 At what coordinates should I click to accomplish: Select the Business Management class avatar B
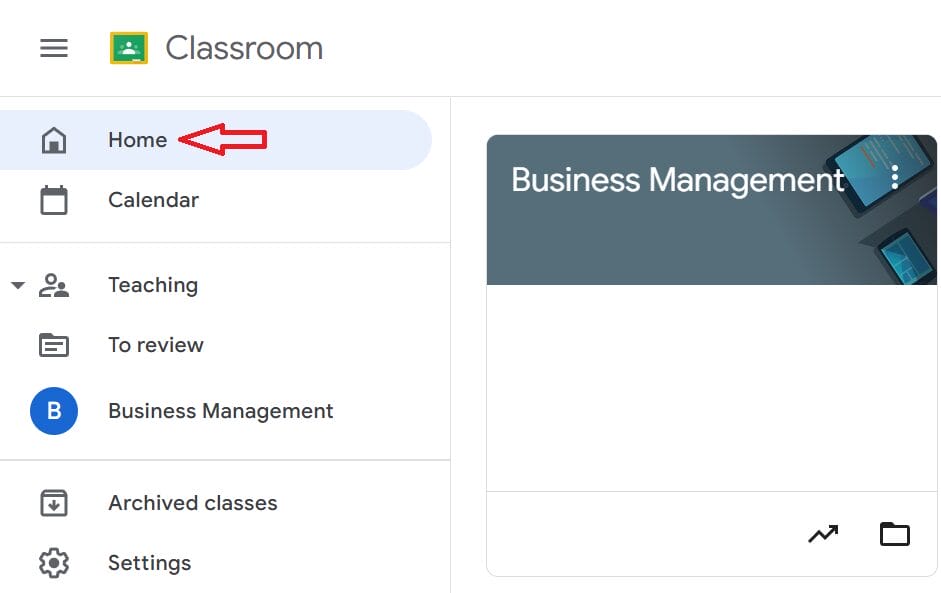click(55, 410)
